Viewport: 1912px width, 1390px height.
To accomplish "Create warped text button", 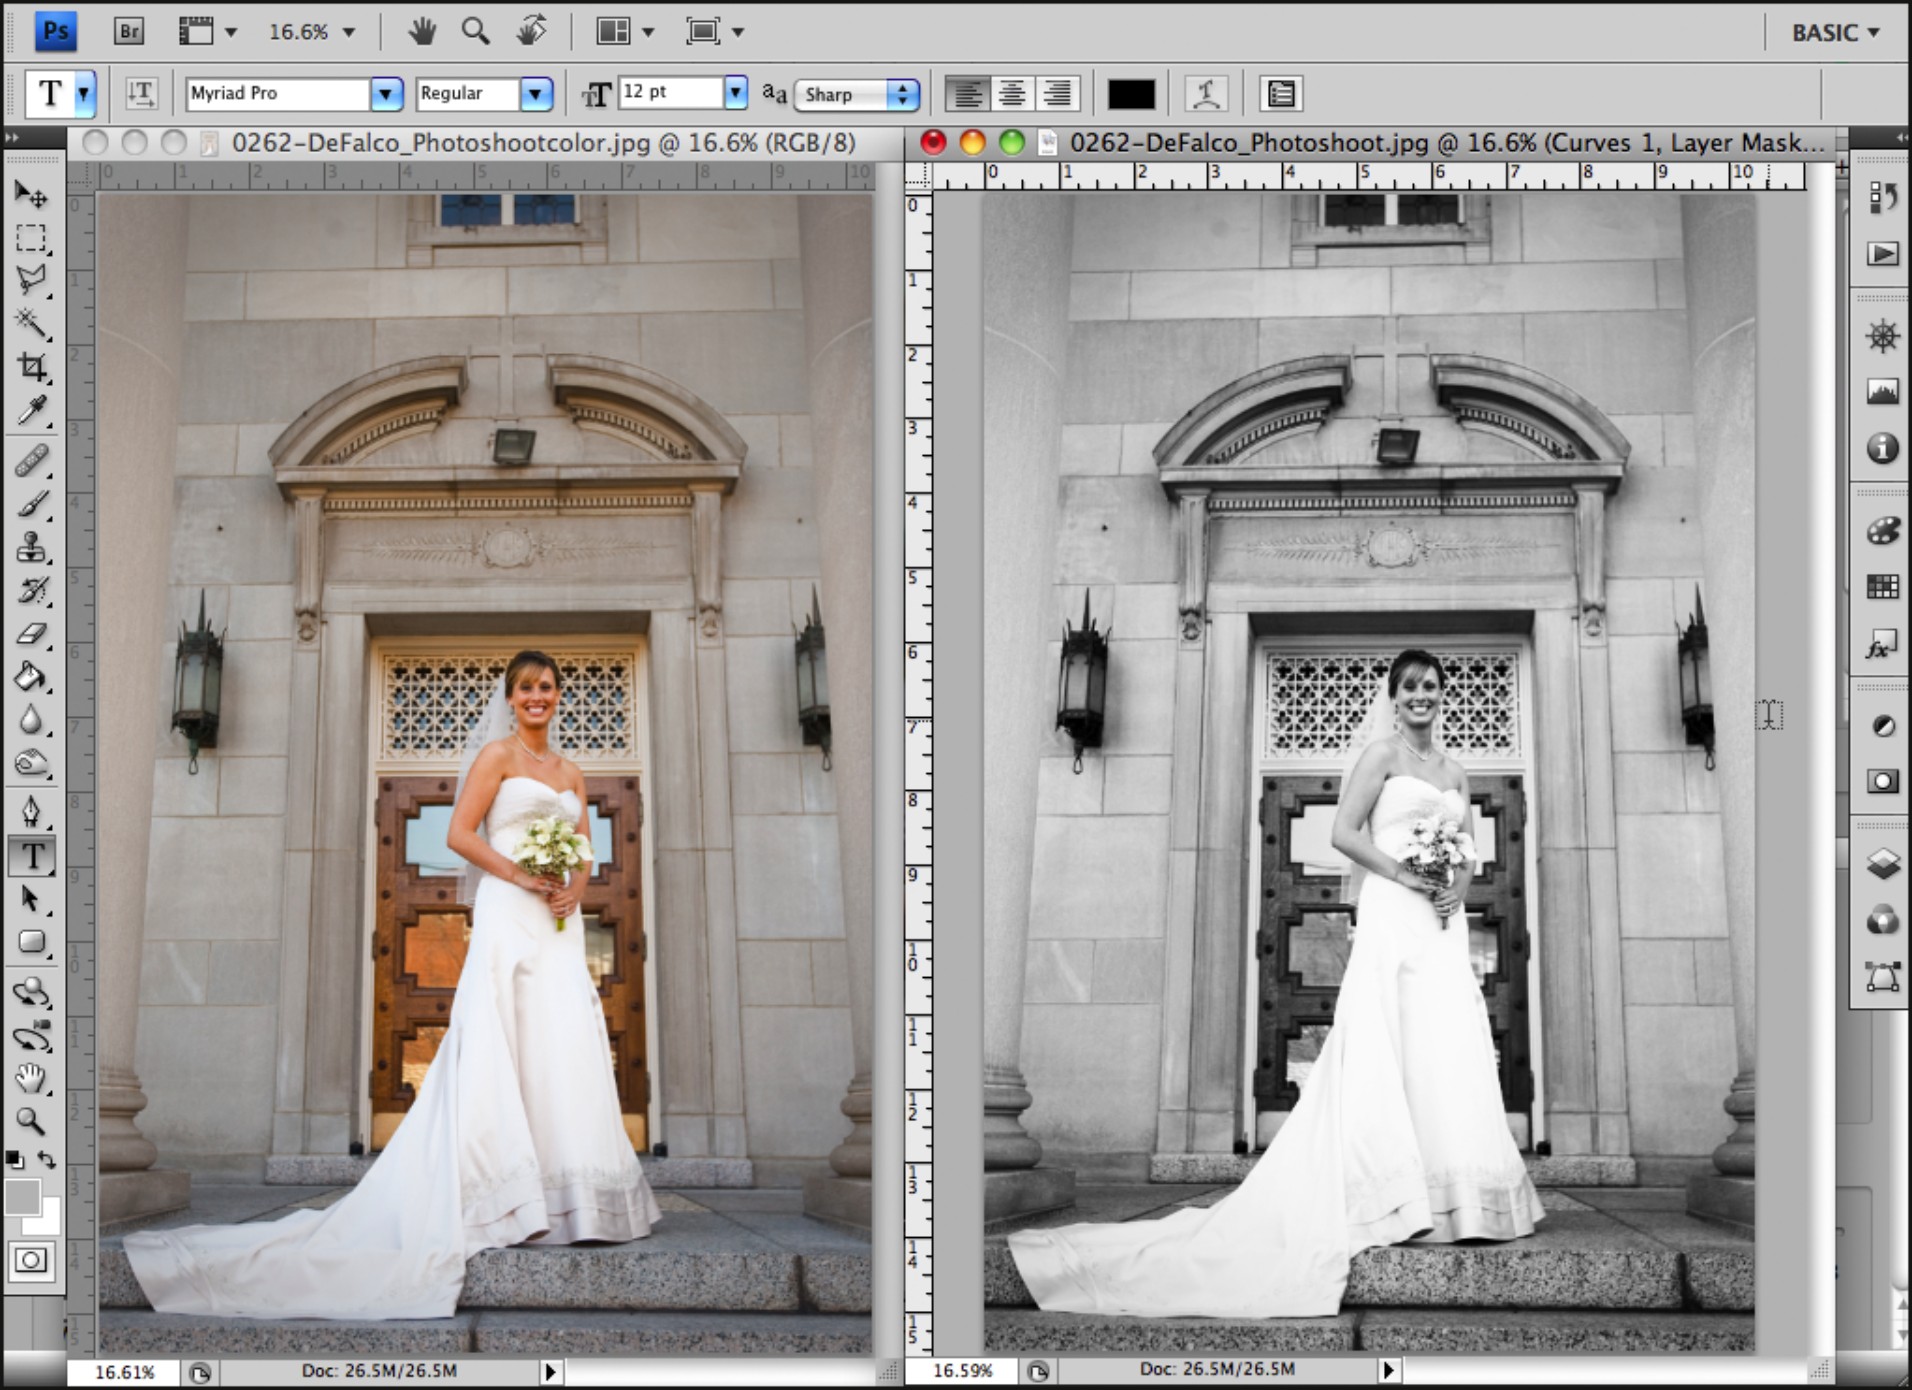I will click(x=1206, y=94).
